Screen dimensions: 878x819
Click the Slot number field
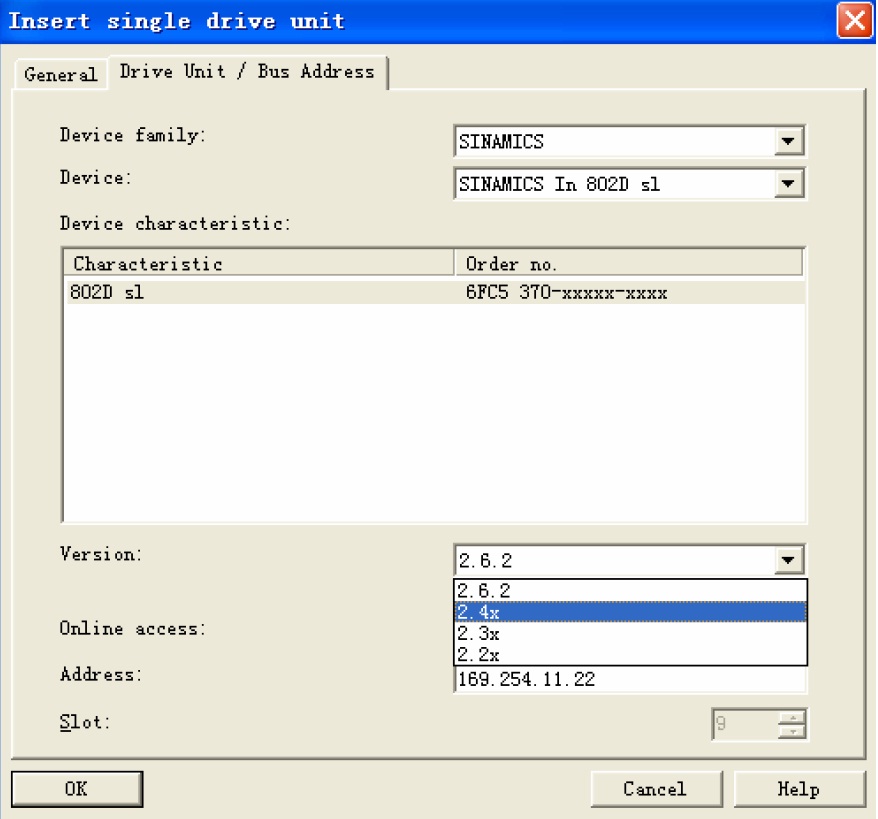coord(745,724)
